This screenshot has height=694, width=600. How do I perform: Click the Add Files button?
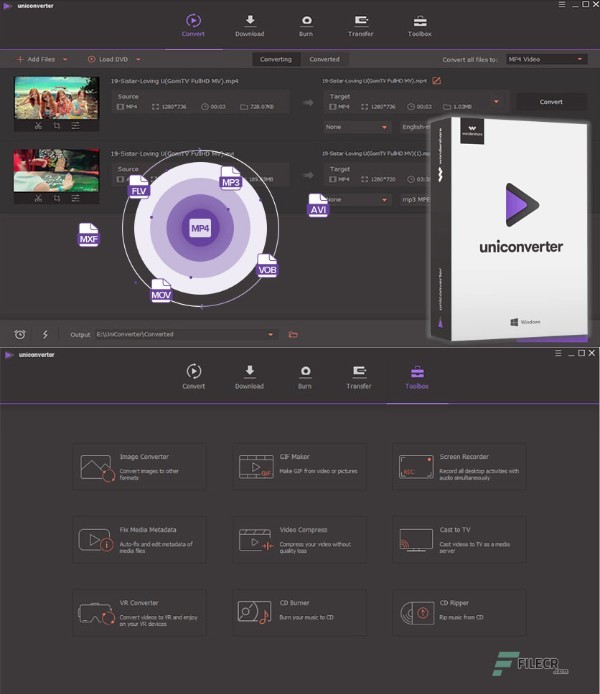35,59
